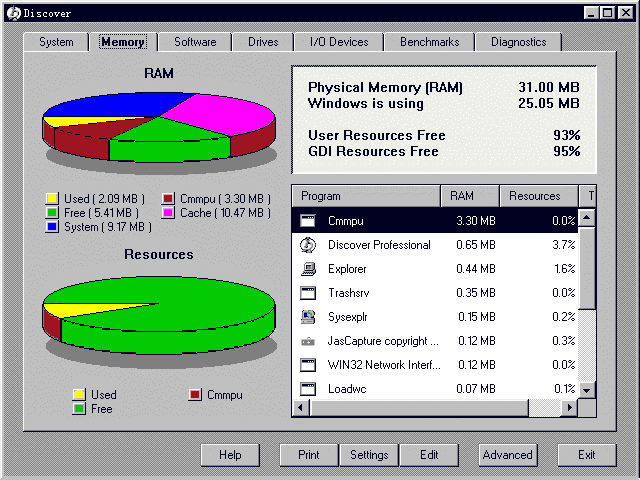640x480 pixels.
Task: Open the Benchmarks tab
Action: [x=429, y=42]
